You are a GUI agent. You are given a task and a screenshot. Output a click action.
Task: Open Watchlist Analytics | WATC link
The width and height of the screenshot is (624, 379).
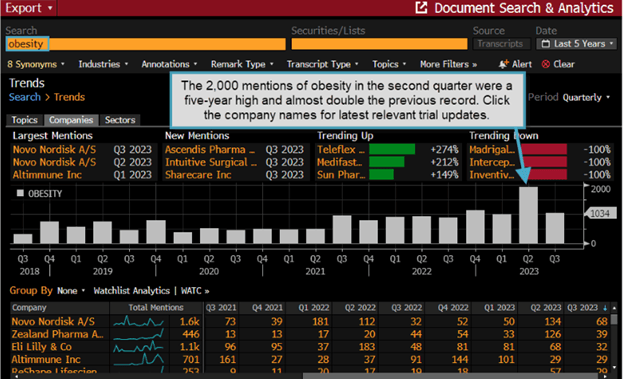pyautogui.click(x=151, y=291)
